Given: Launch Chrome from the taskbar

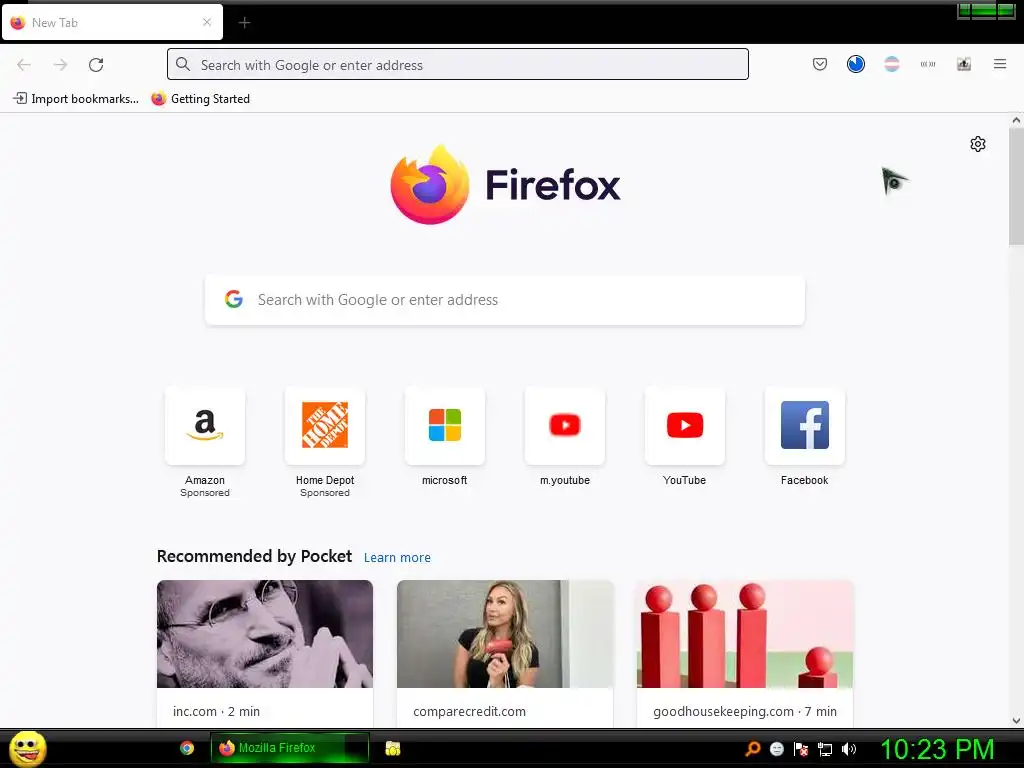Looking at the screenshot, I should point(187,748).
